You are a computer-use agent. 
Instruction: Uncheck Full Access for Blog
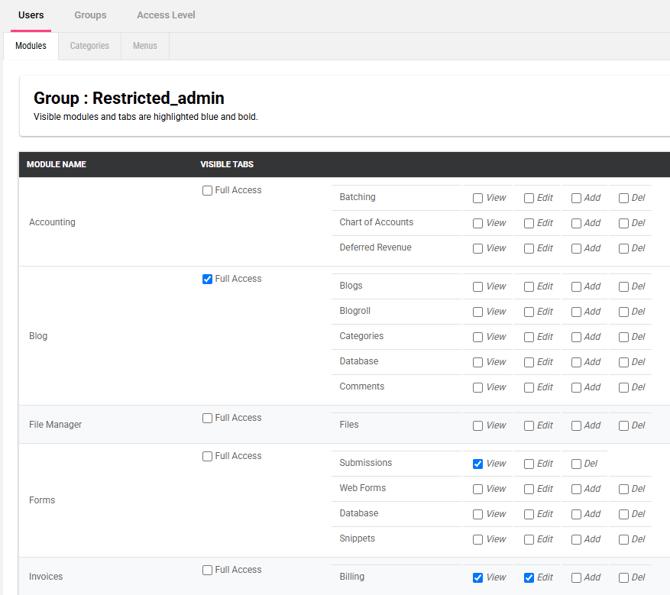[208, 280]
